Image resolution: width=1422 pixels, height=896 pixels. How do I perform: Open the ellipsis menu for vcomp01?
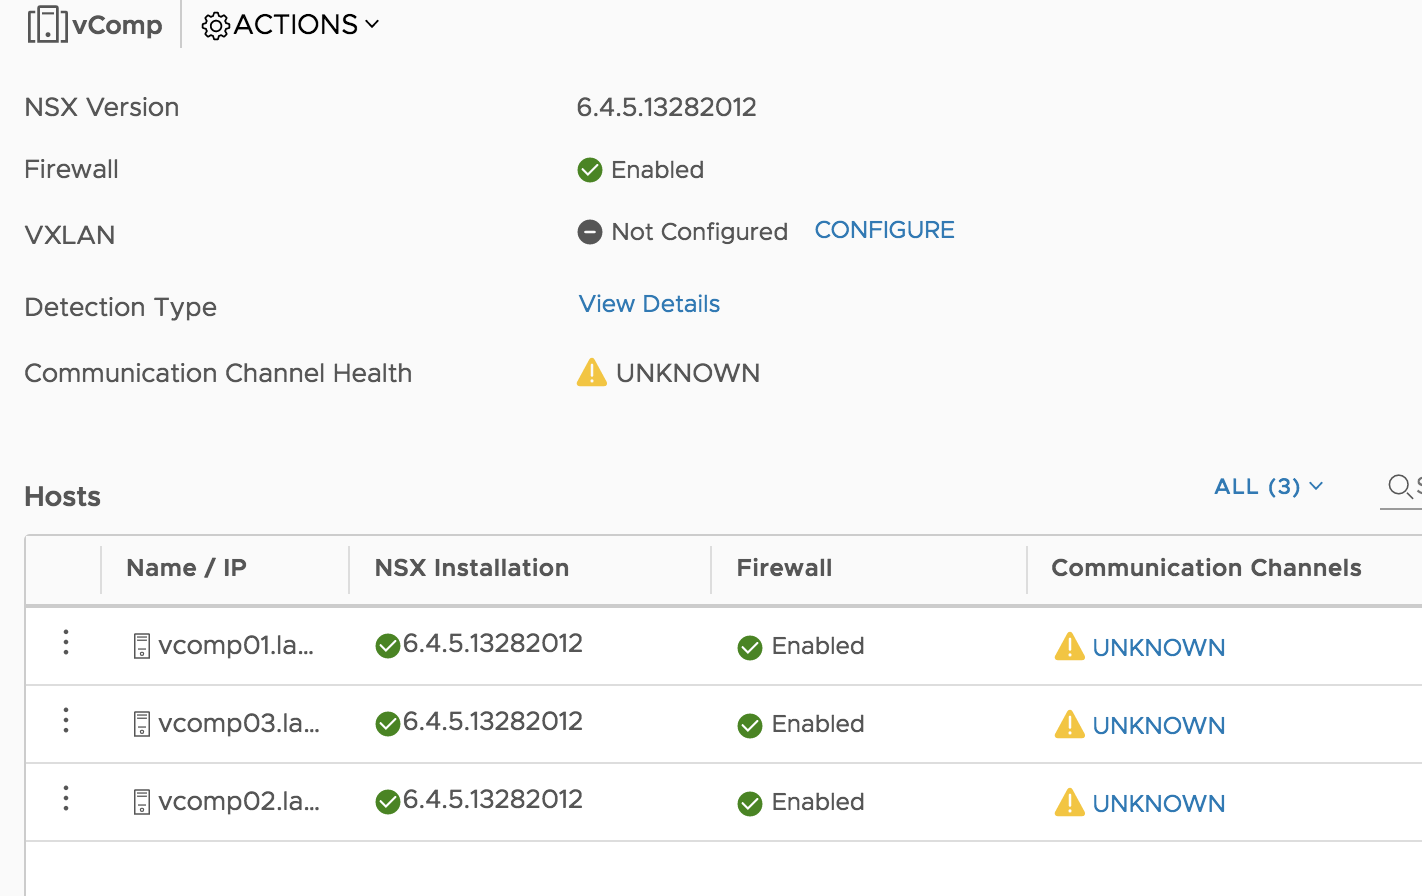click(x=65, y=644)
